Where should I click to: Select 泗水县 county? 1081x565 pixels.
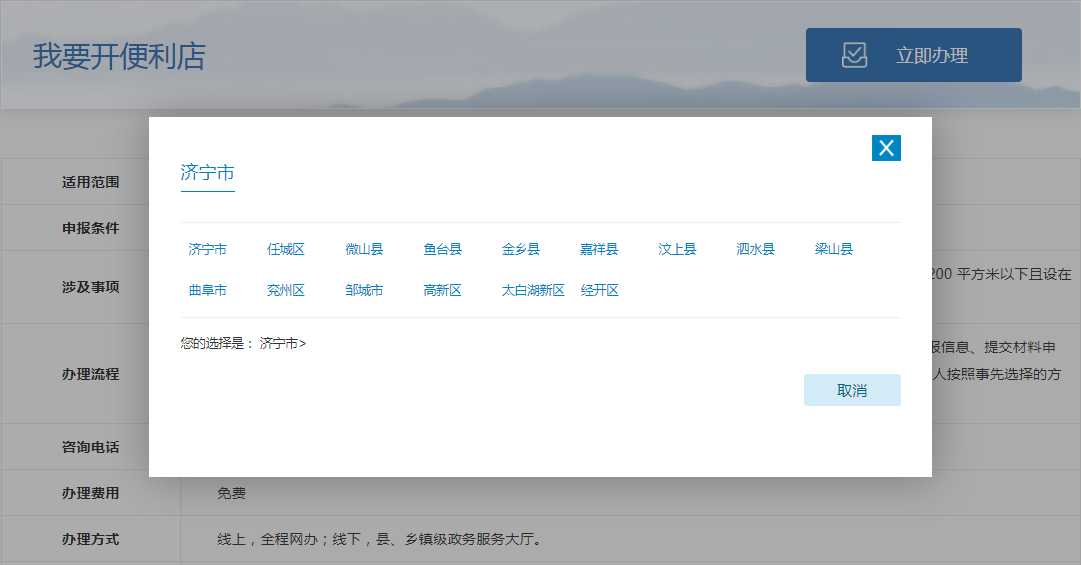click(755, 249)
